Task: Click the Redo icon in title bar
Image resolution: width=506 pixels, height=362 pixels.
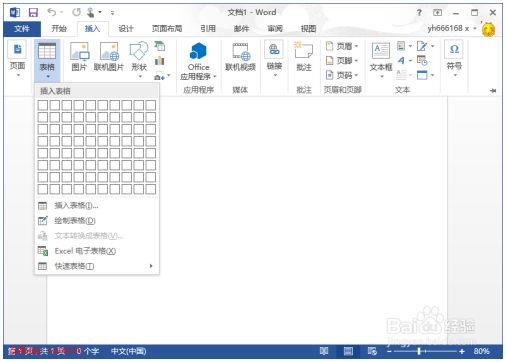Action: point(76,12)
